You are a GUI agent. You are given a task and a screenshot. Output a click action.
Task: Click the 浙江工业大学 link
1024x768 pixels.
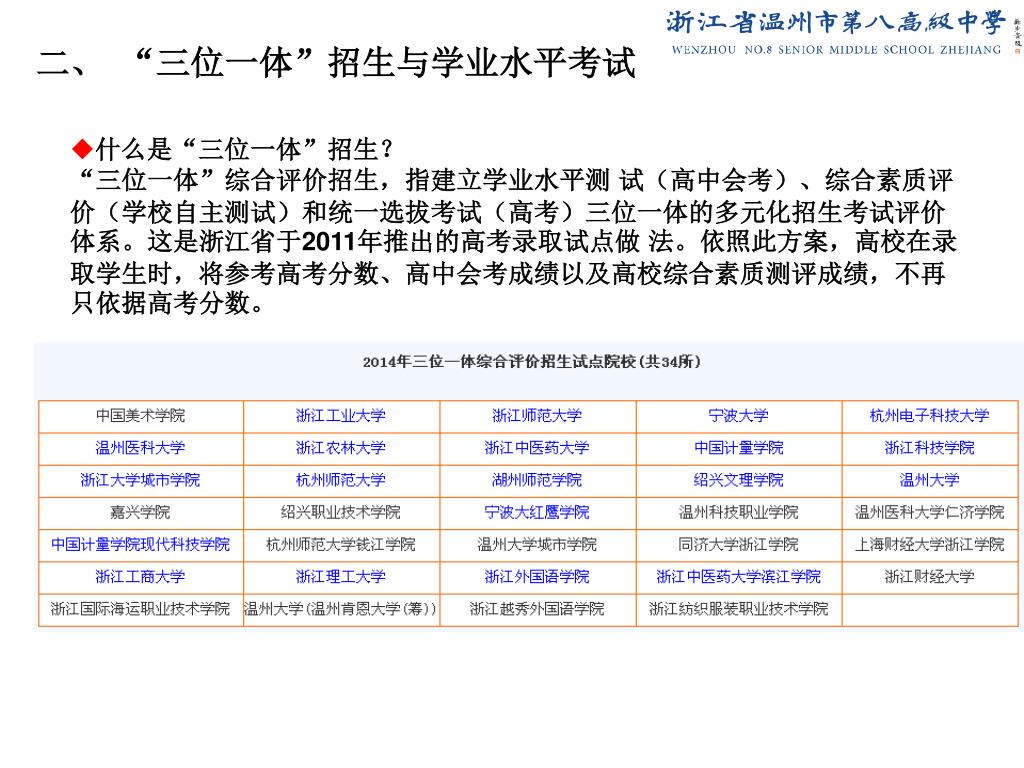341,416
